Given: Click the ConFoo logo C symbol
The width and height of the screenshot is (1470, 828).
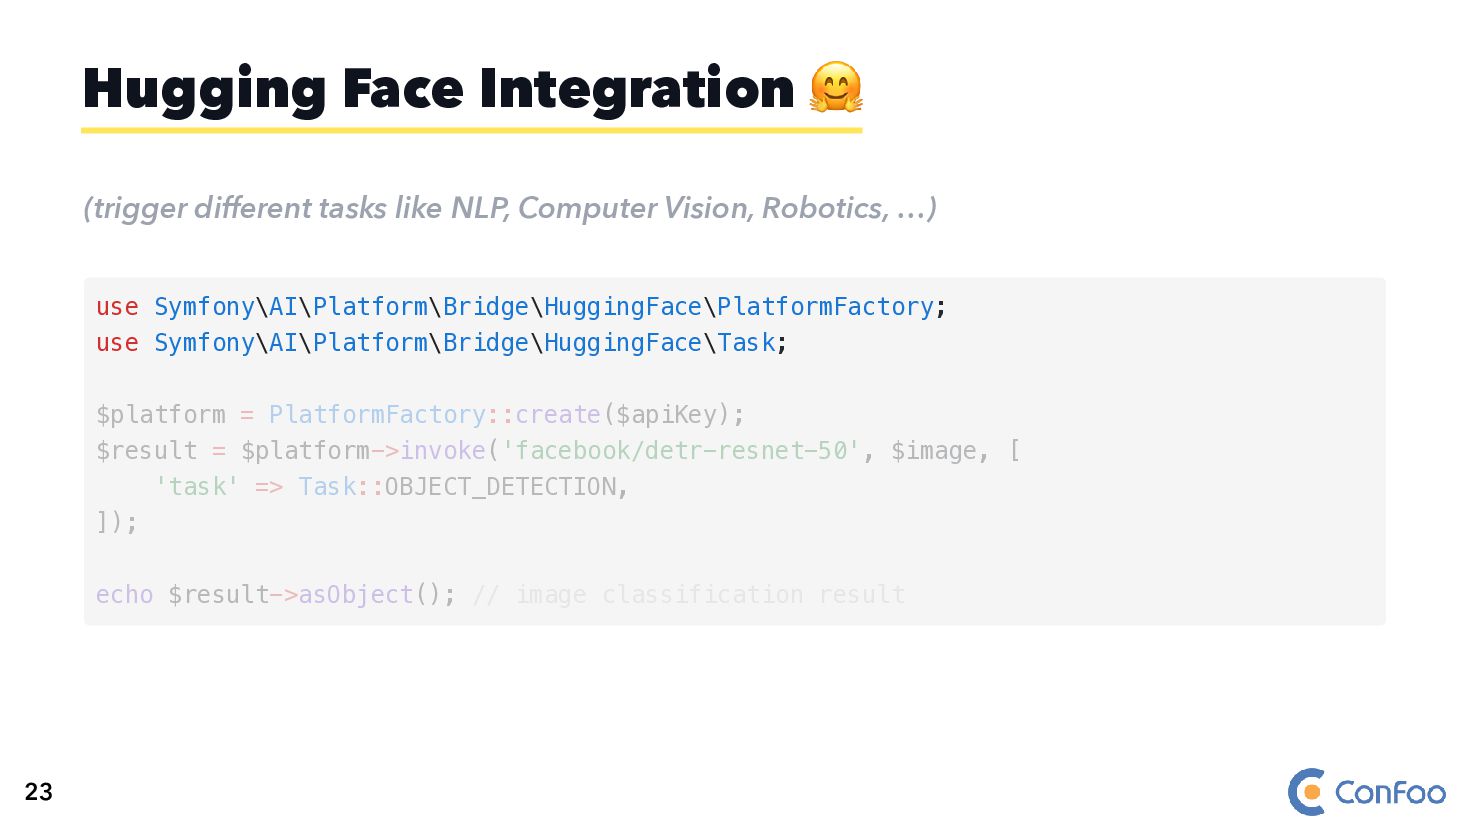Looking at the screenshot, I should 1307,792.
